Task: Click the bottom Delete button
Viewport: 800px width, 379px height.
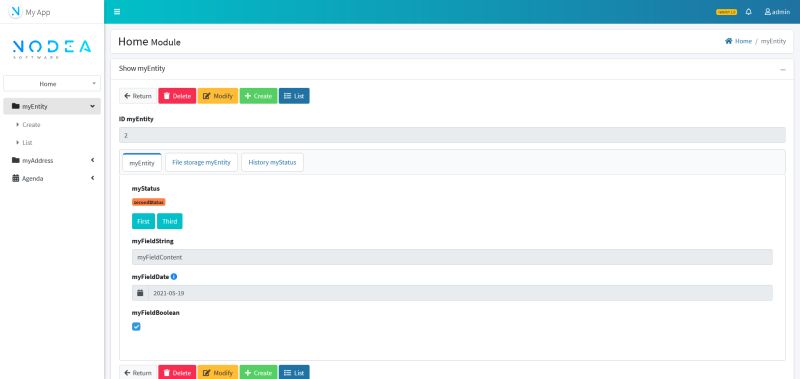Action: click(x=177, y=372)
